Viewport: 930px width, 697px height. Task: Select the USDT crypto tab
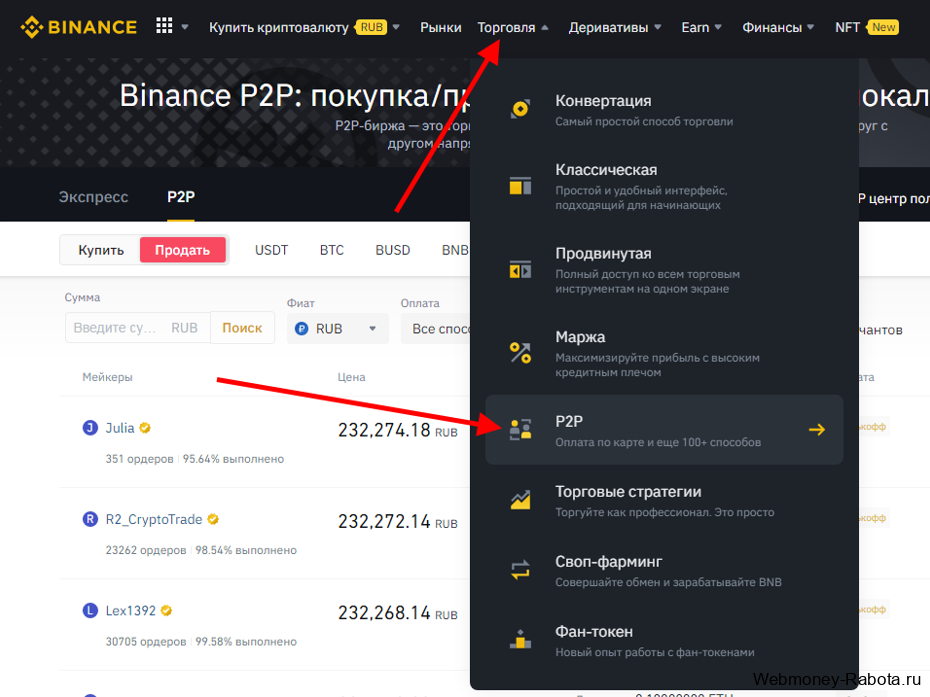pos(272,250)
